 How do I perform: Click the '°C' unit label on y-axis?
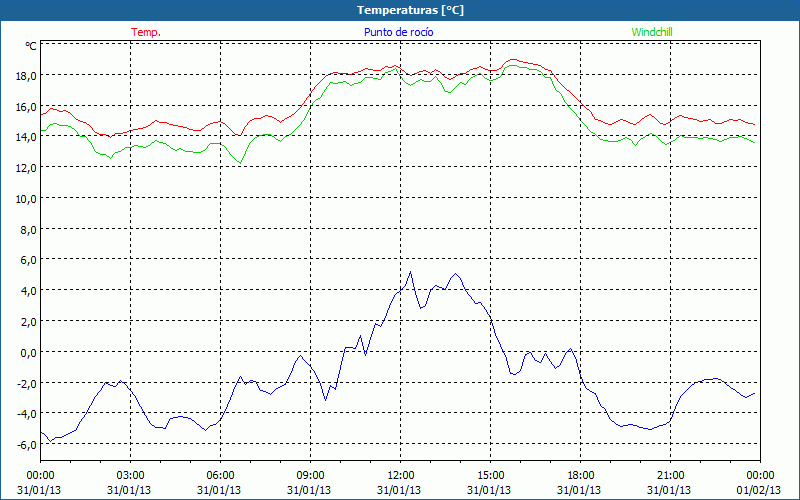coord(31,46)
